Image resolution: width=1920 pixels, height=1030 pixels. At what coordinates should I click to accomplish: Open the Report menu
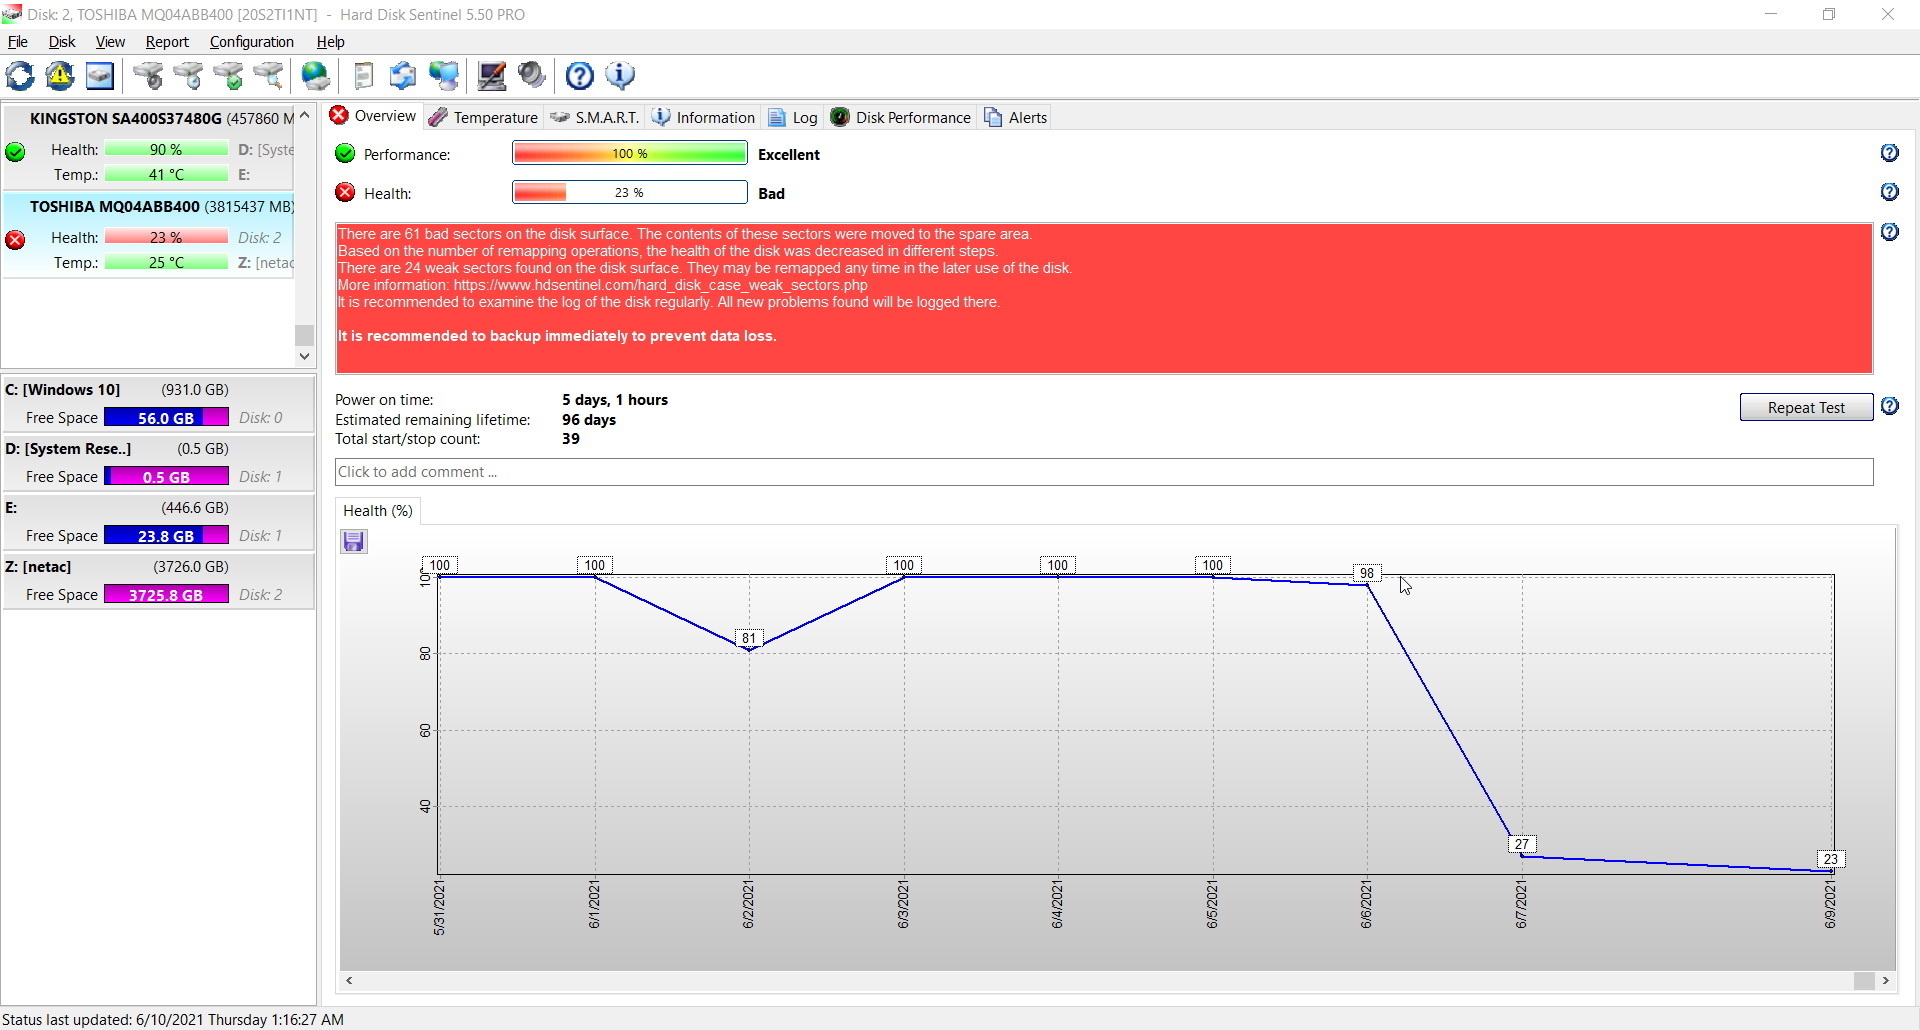[x=166, y=42]
